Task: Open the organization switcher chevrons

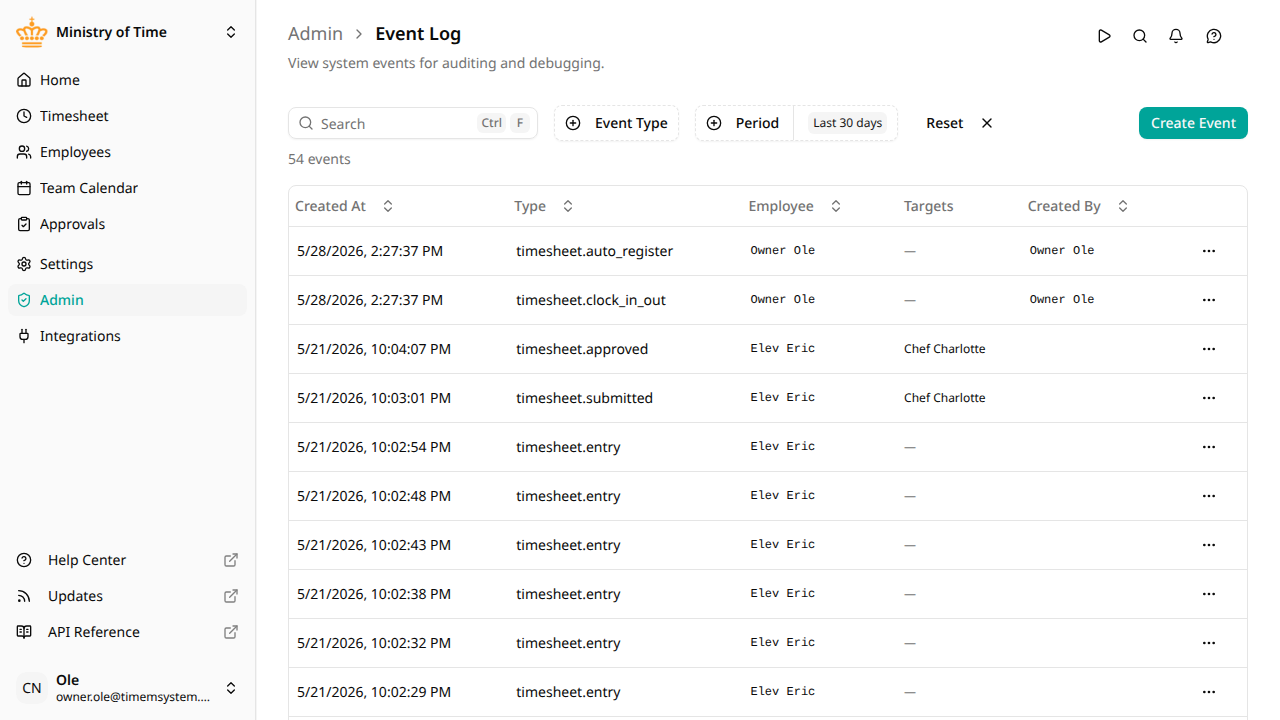Action: [231, 32]
